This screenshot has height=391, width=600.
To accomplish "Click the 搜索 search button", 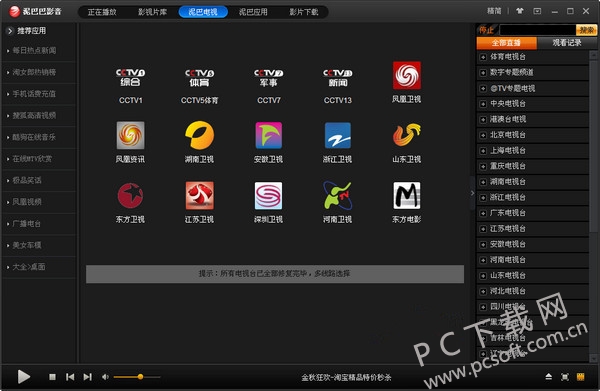I will tap(586, 30).
